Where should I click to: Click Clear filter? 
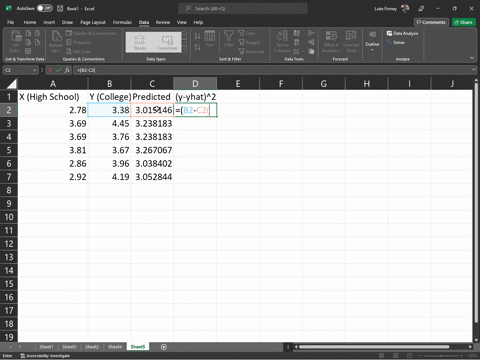pos(247,33)
